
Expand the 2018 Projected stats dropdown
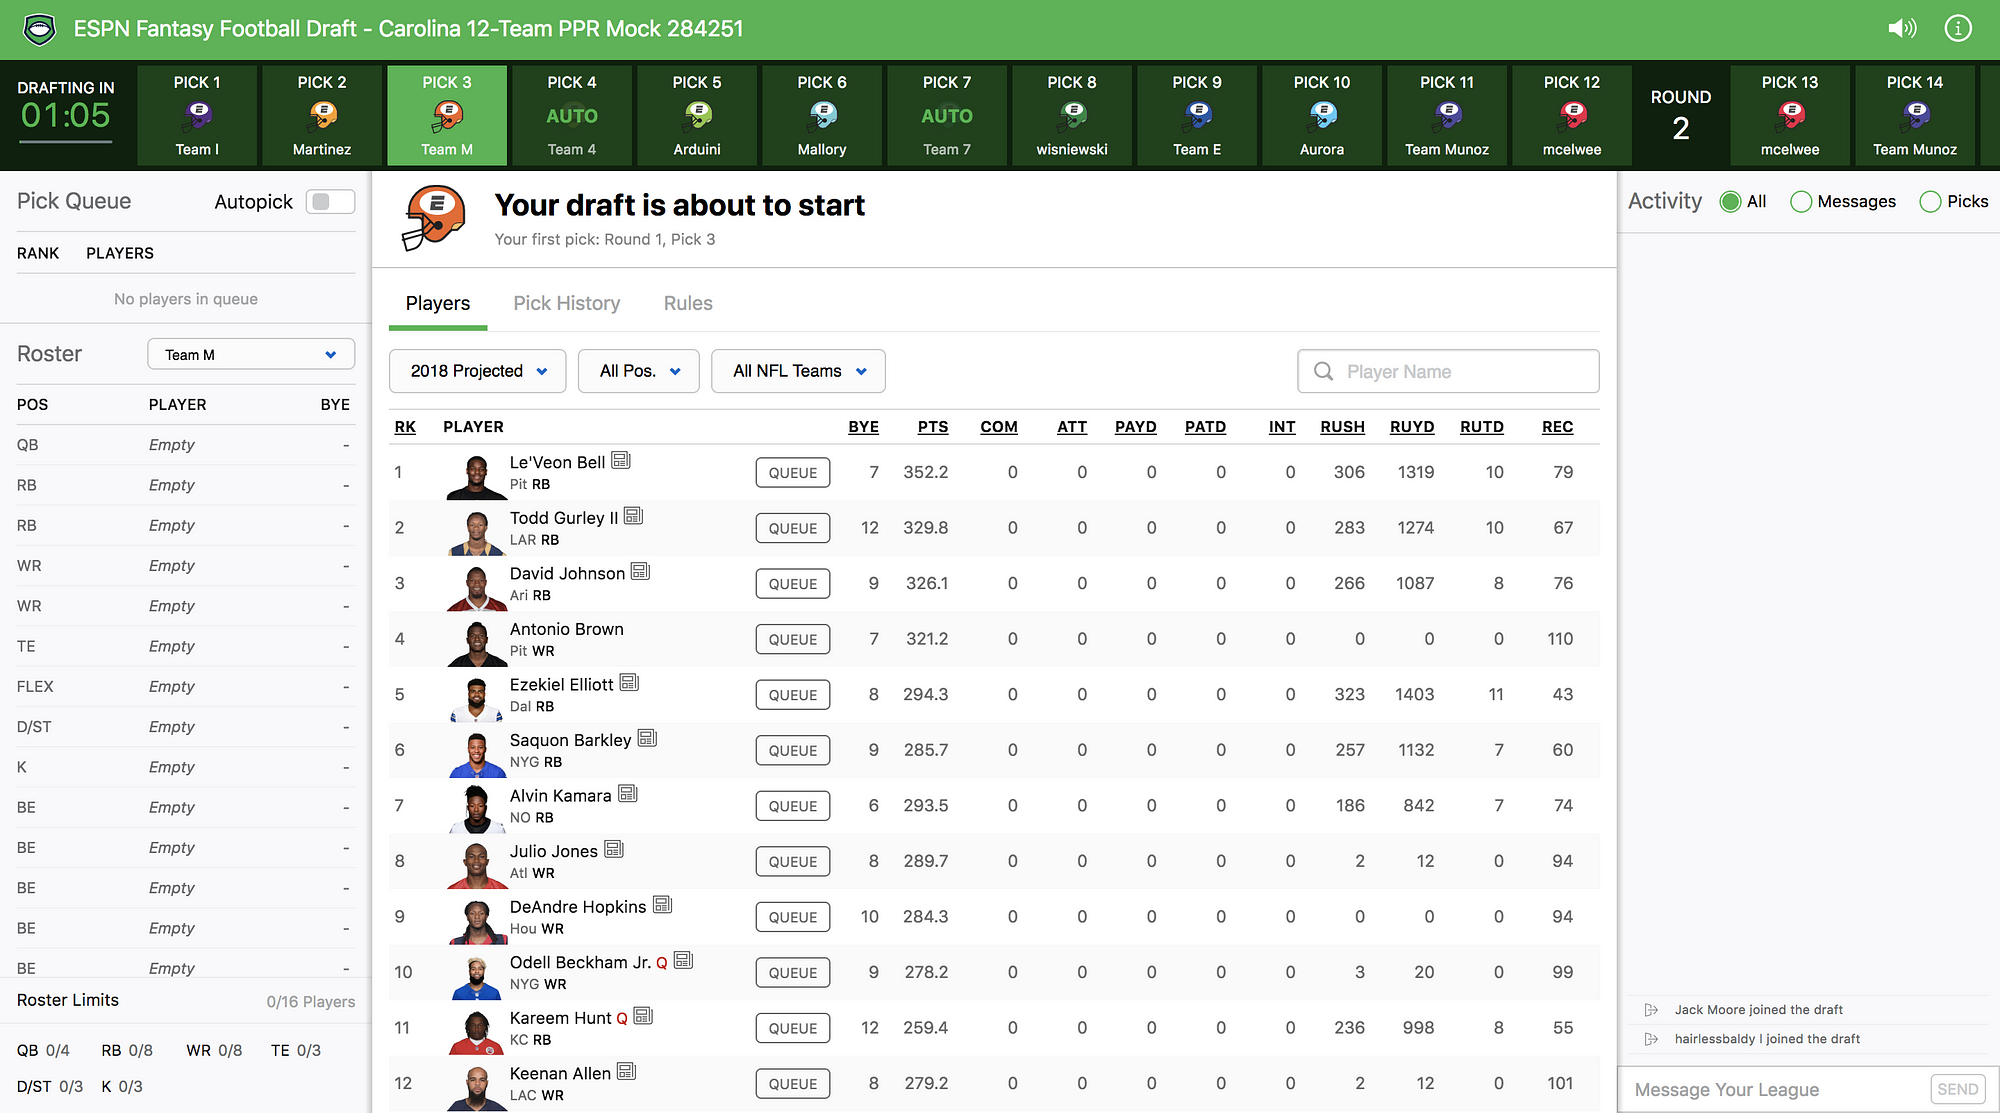click(x=477, y=371)
